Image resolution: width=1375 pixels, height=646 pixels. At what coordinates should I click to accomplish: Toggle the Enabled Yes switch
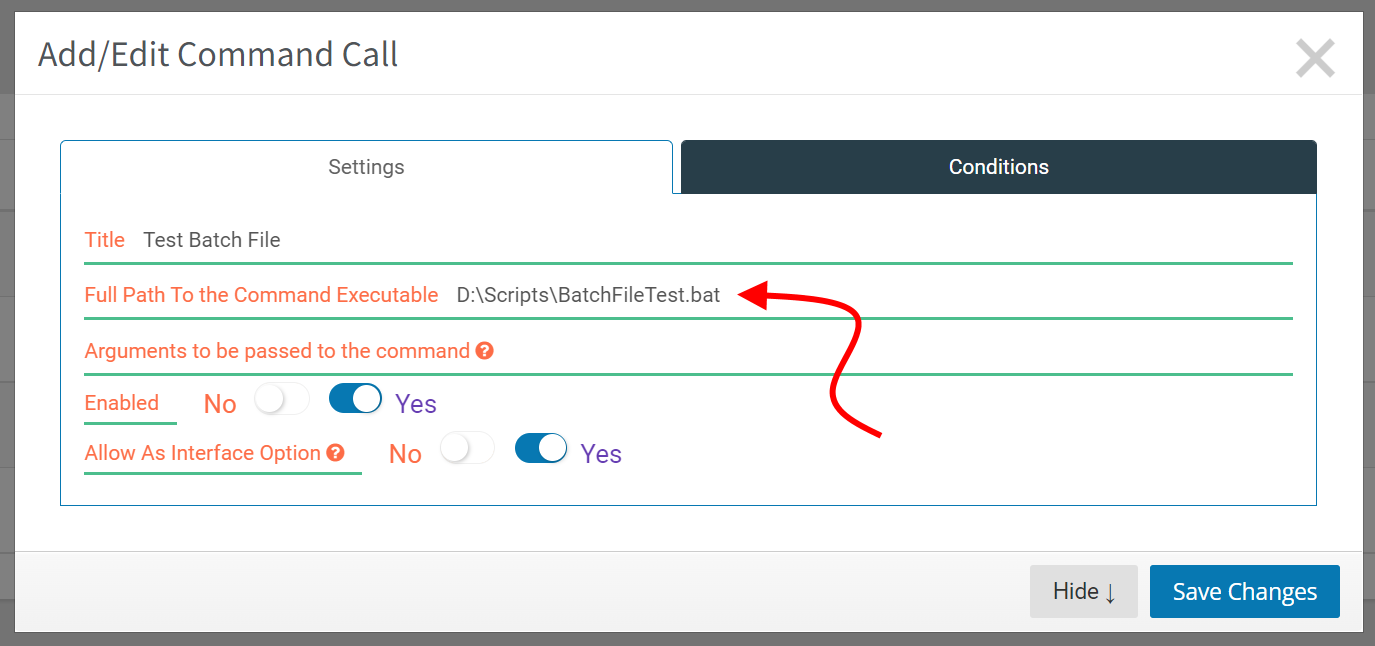(355, 399)
